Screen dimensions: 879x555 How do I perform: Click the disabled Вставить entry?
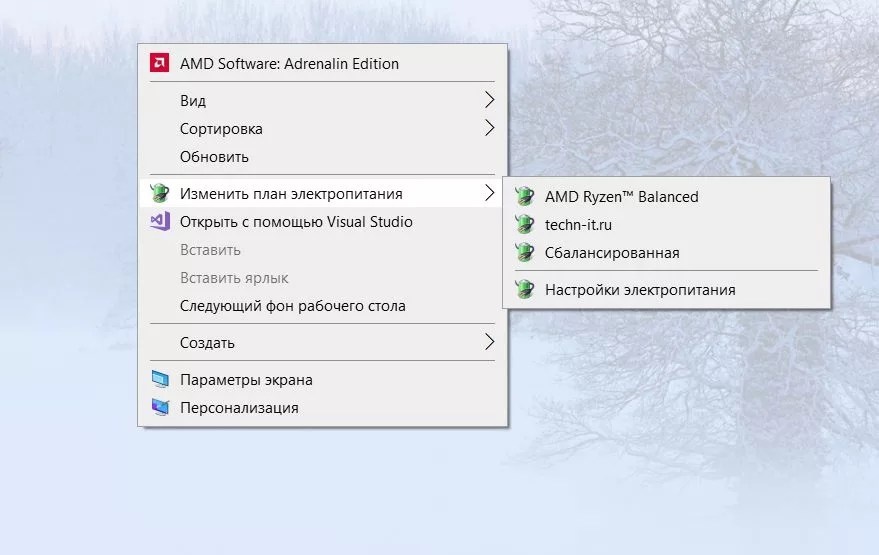[322, 249]
